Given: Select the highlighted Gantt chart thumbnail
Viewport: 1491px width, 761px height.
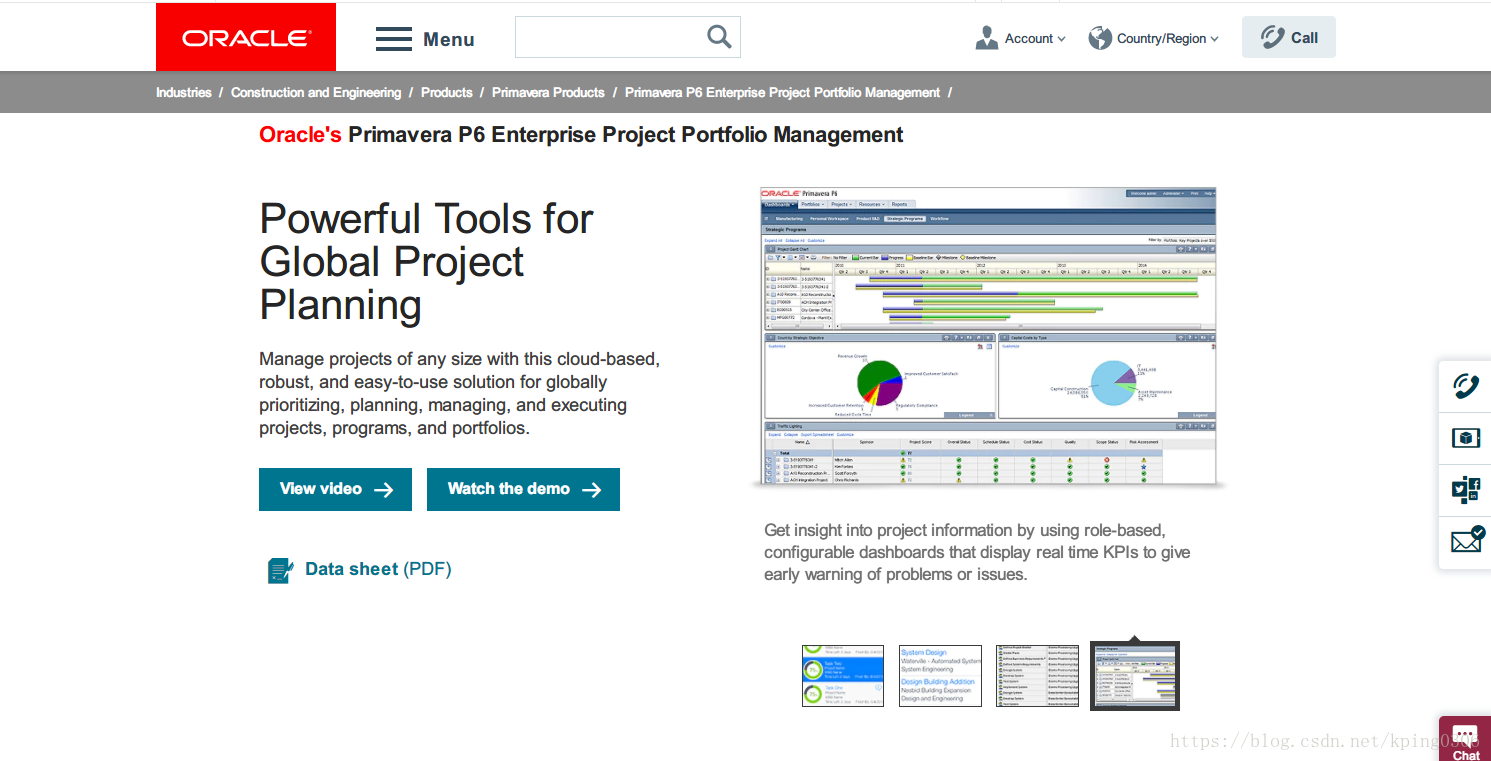Looking at the screenshot, I should pyautogui.click(x=1135, y=676).
